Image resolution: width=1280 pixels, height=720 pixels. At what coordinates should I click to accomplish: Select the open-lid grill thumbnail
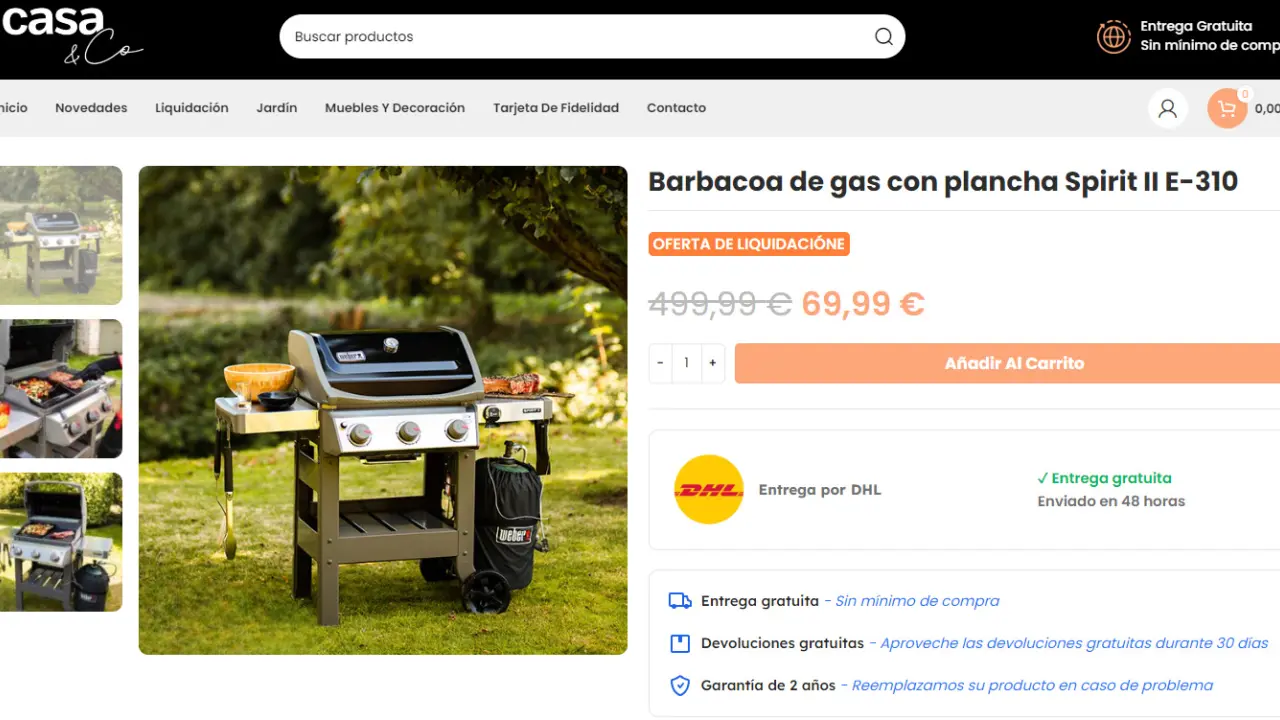click(x=61, y=542)
